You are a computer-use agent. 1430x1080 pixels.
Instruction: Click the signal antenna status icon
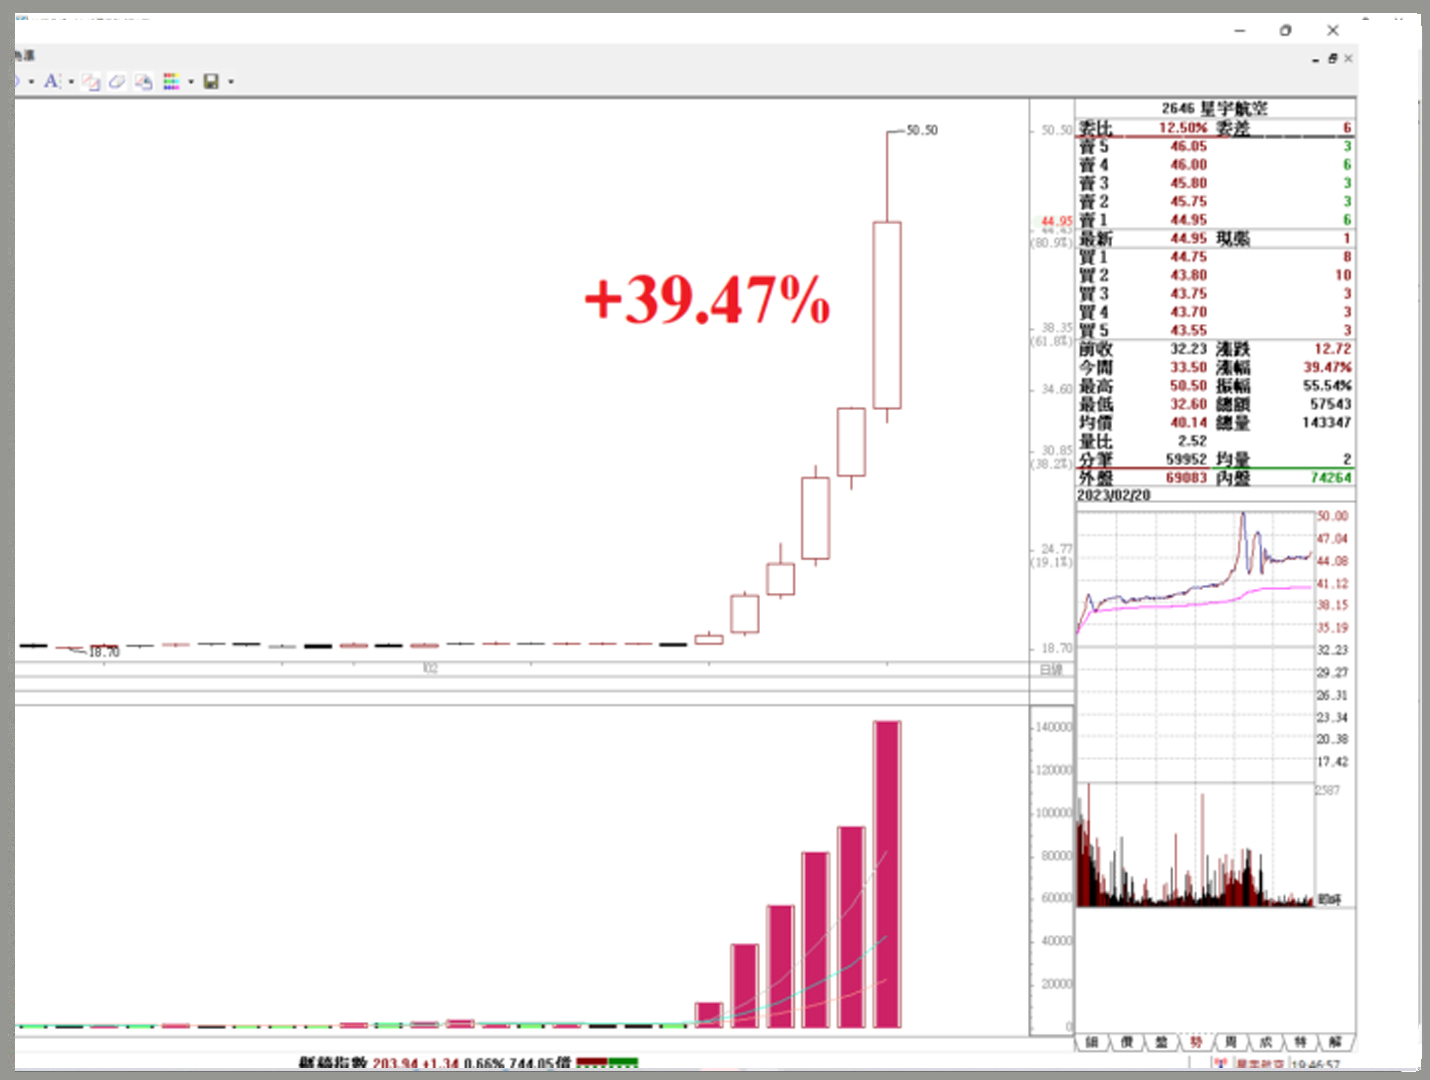(x=1221, y=1064)
